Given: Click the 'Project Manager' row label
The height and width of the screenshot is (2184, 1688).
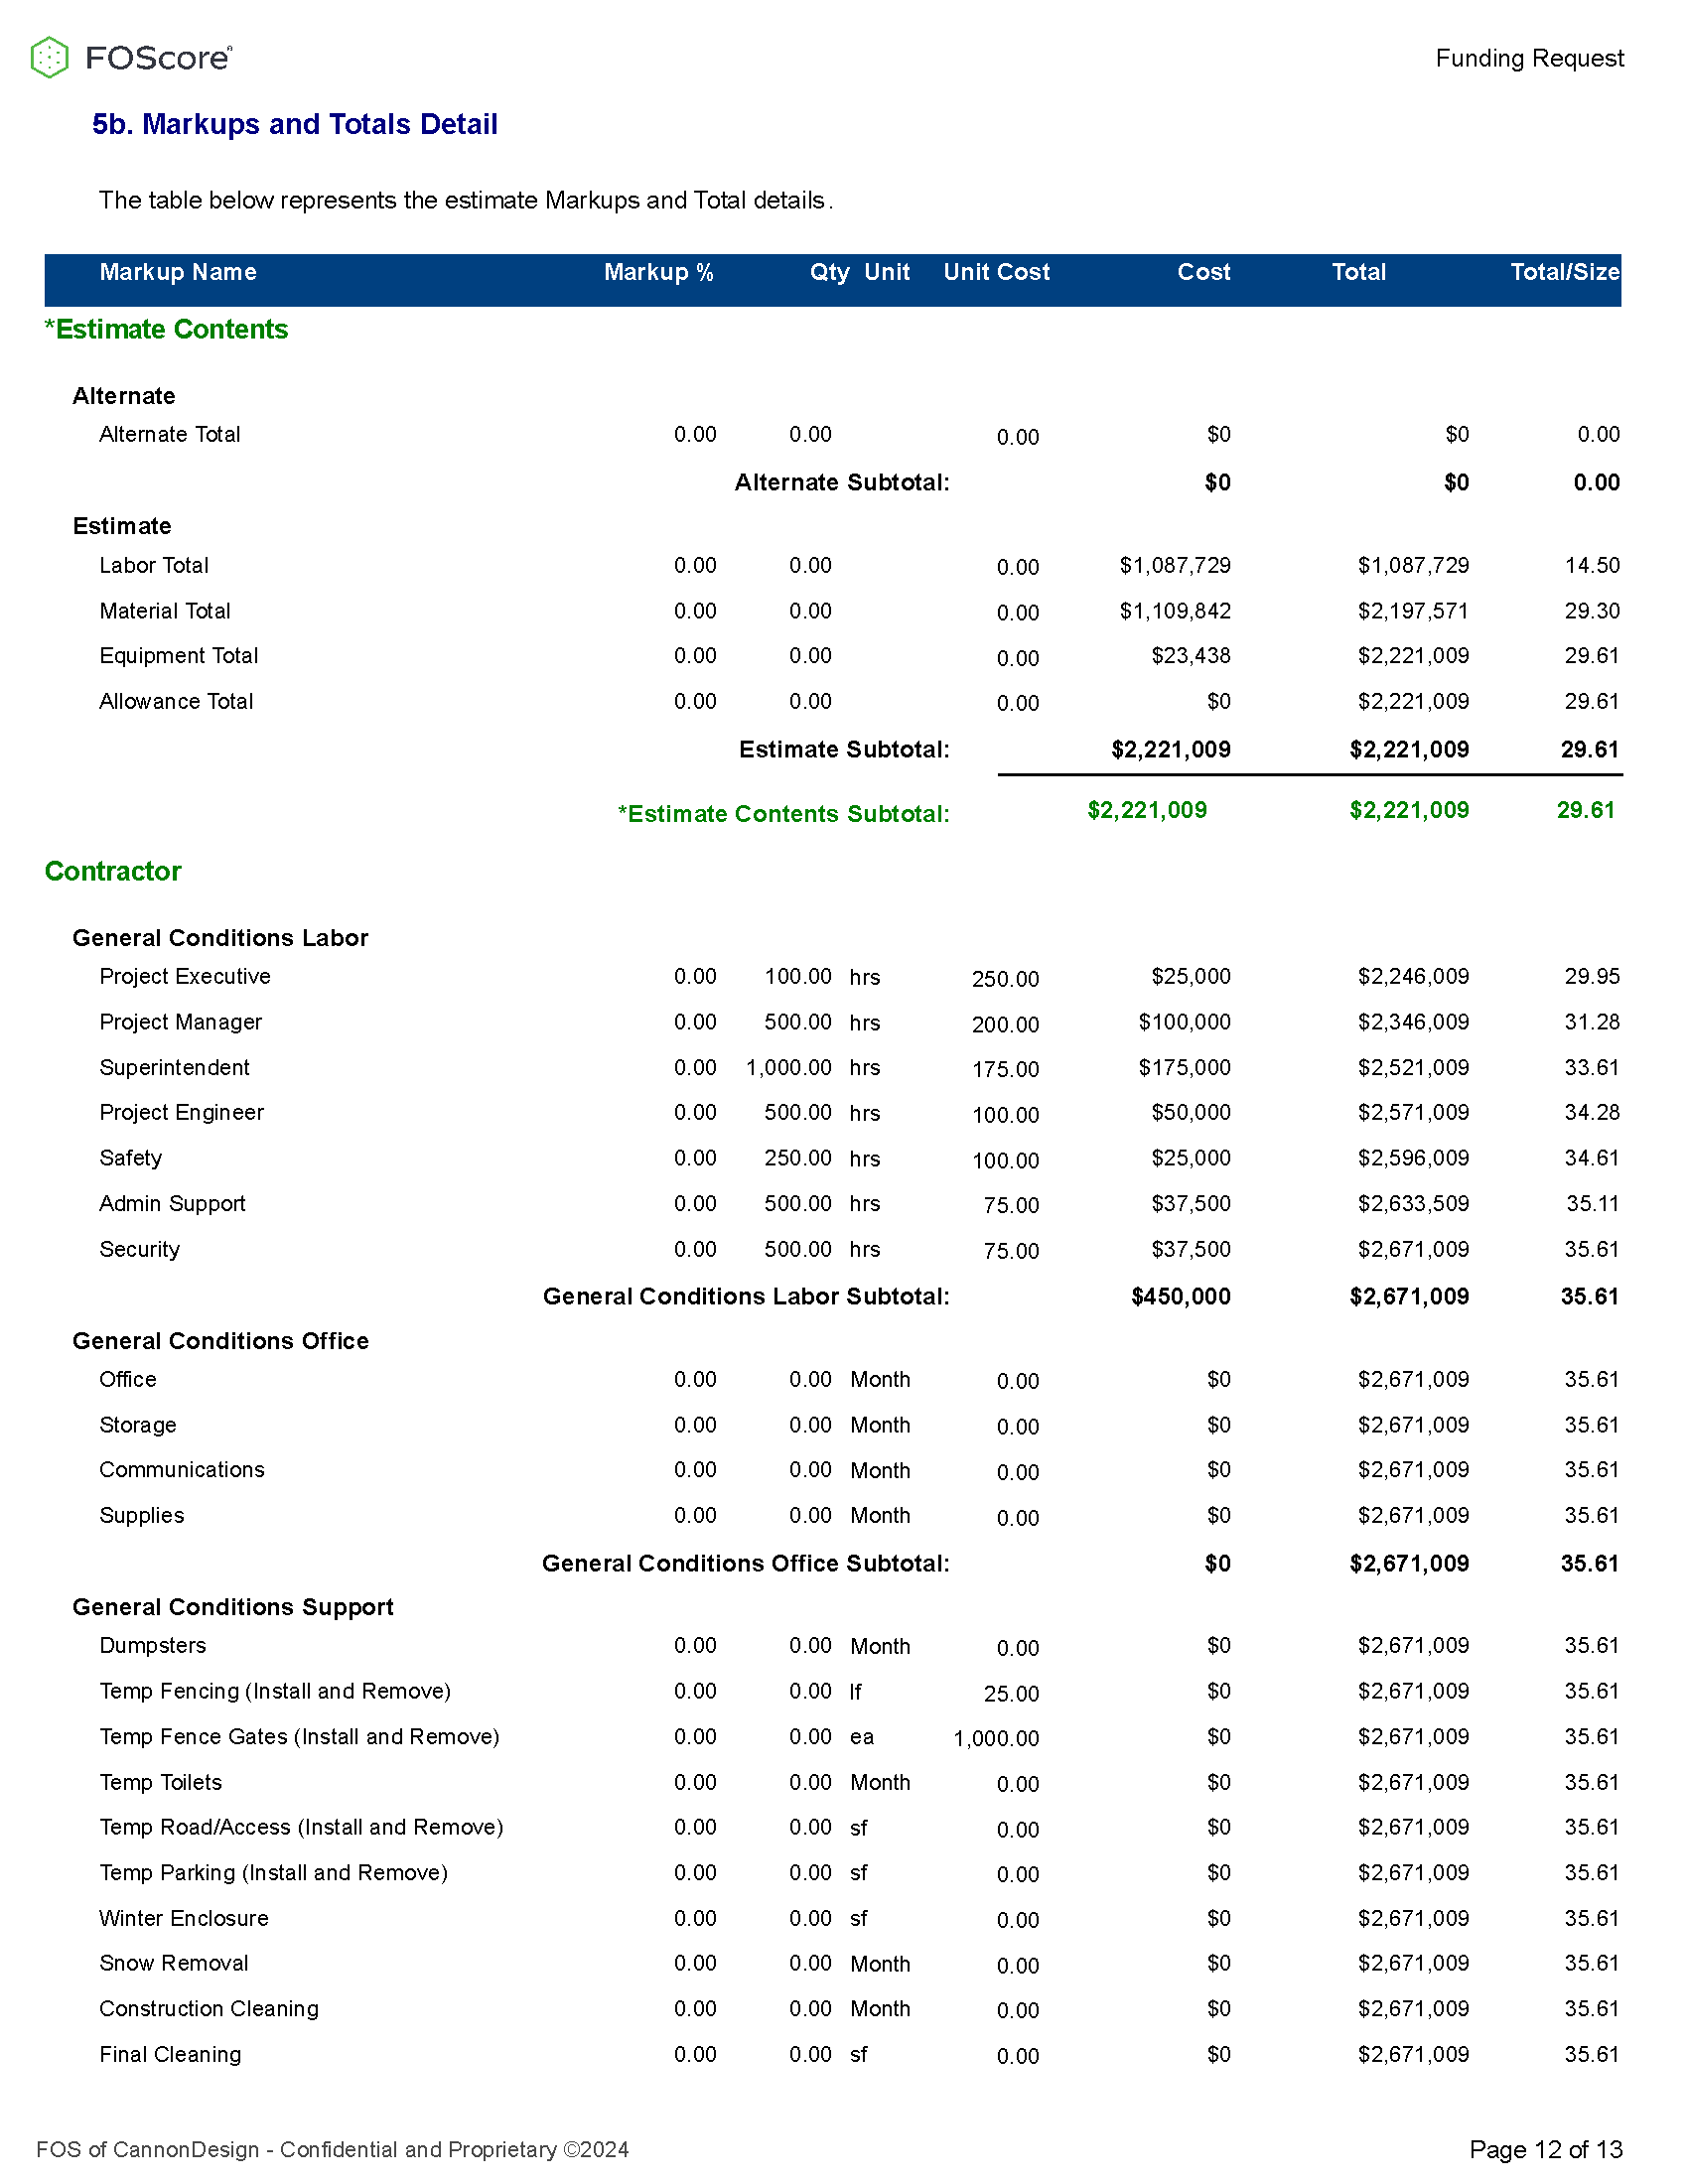Looking at the screenshot, I should [x=181, y=1022].
